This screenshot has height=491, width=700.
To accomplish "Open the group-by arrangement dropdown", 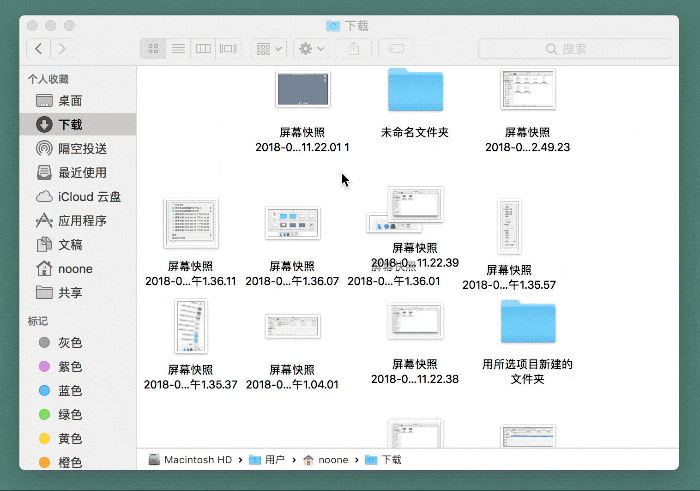I will [x=269, y=48].
